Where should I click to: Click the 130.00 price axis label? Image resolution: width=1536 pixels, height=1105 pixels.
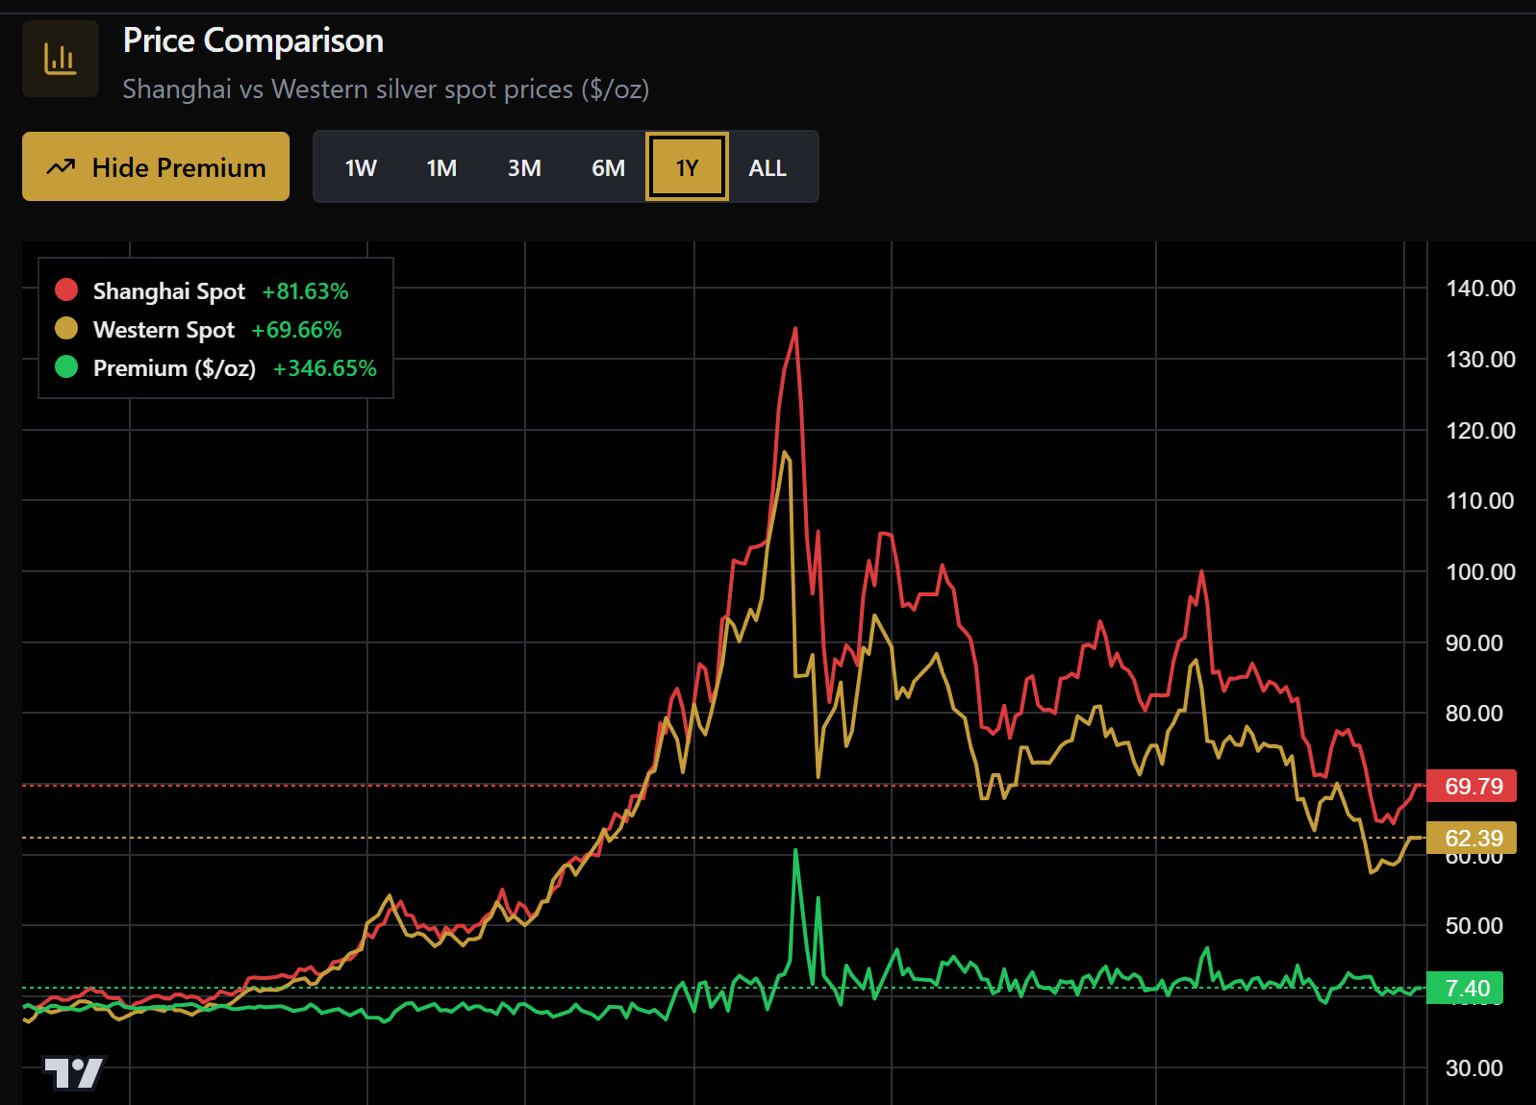click(x=1481, y=359)
